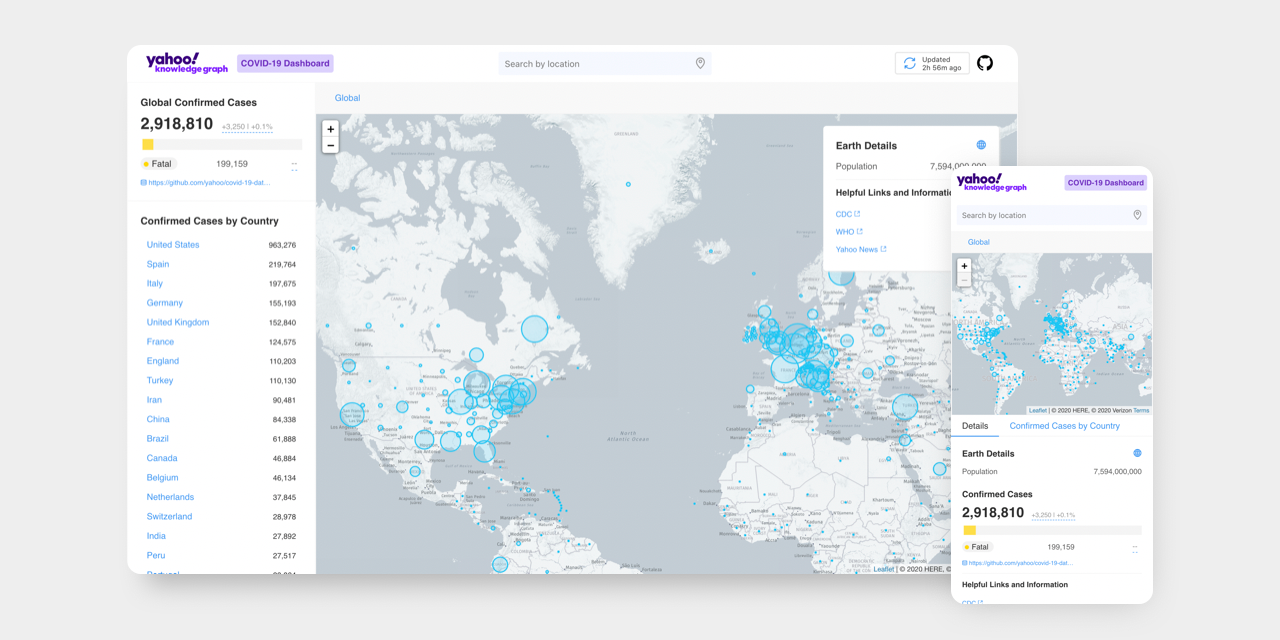Click the refresh icon beside Updated

click(x=909, y=63)
